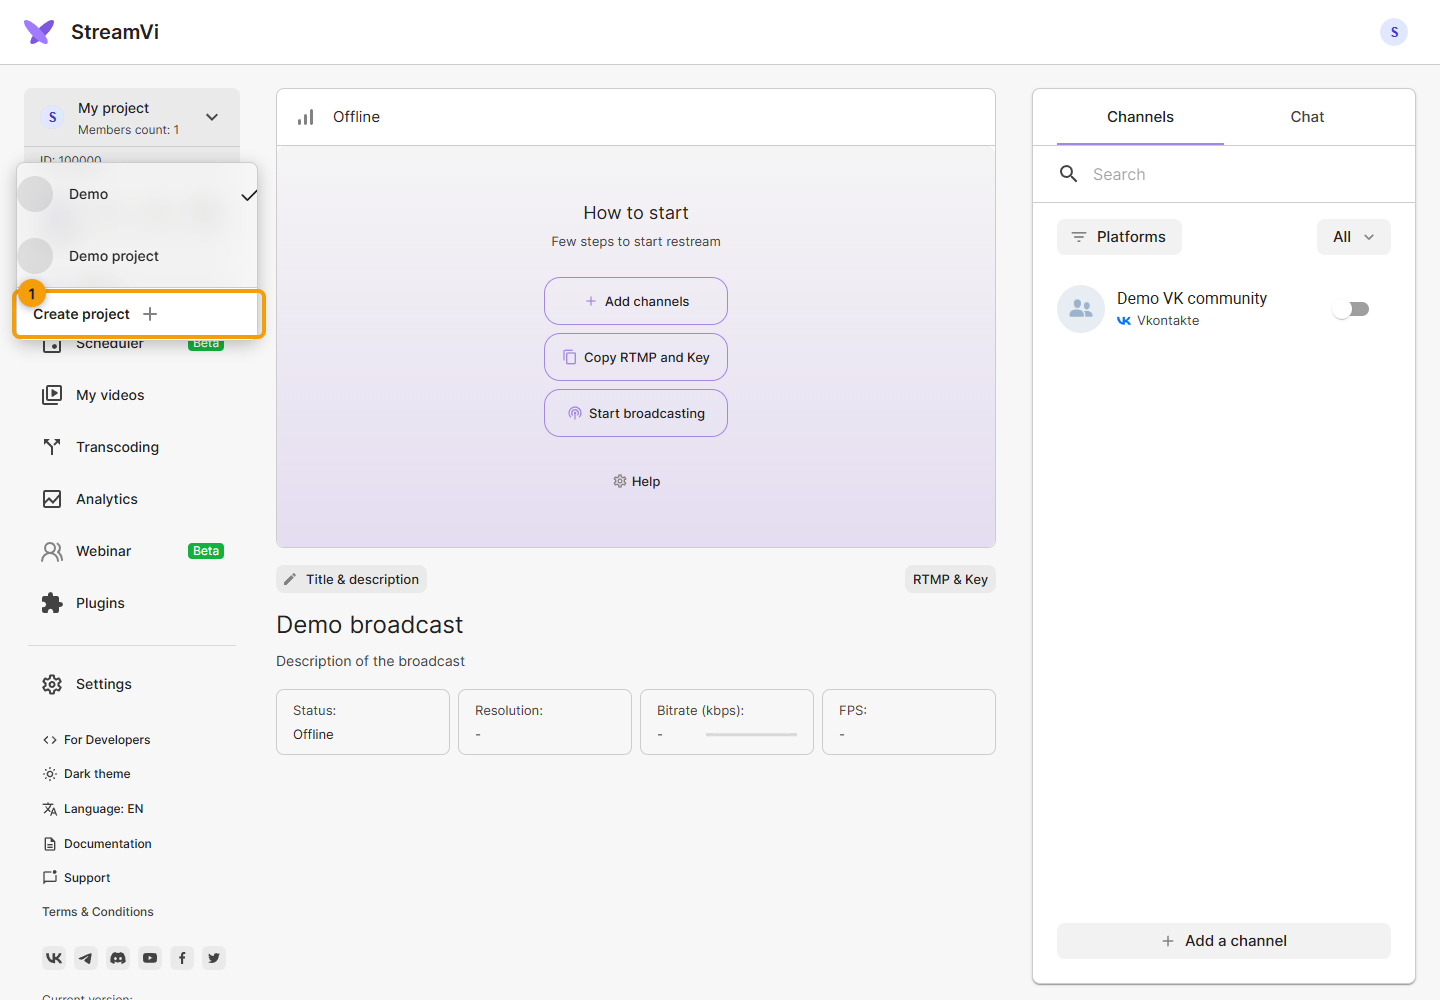
Task: Open Settings gear in sidebar
Action: 52,684
